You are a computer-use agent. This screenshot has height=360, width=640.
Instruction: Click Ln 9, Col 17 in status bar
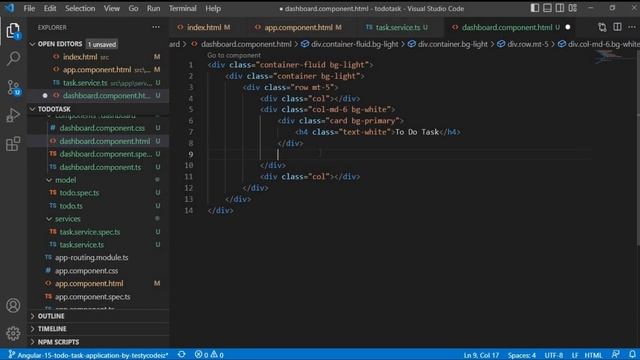[x=481, y=355]
